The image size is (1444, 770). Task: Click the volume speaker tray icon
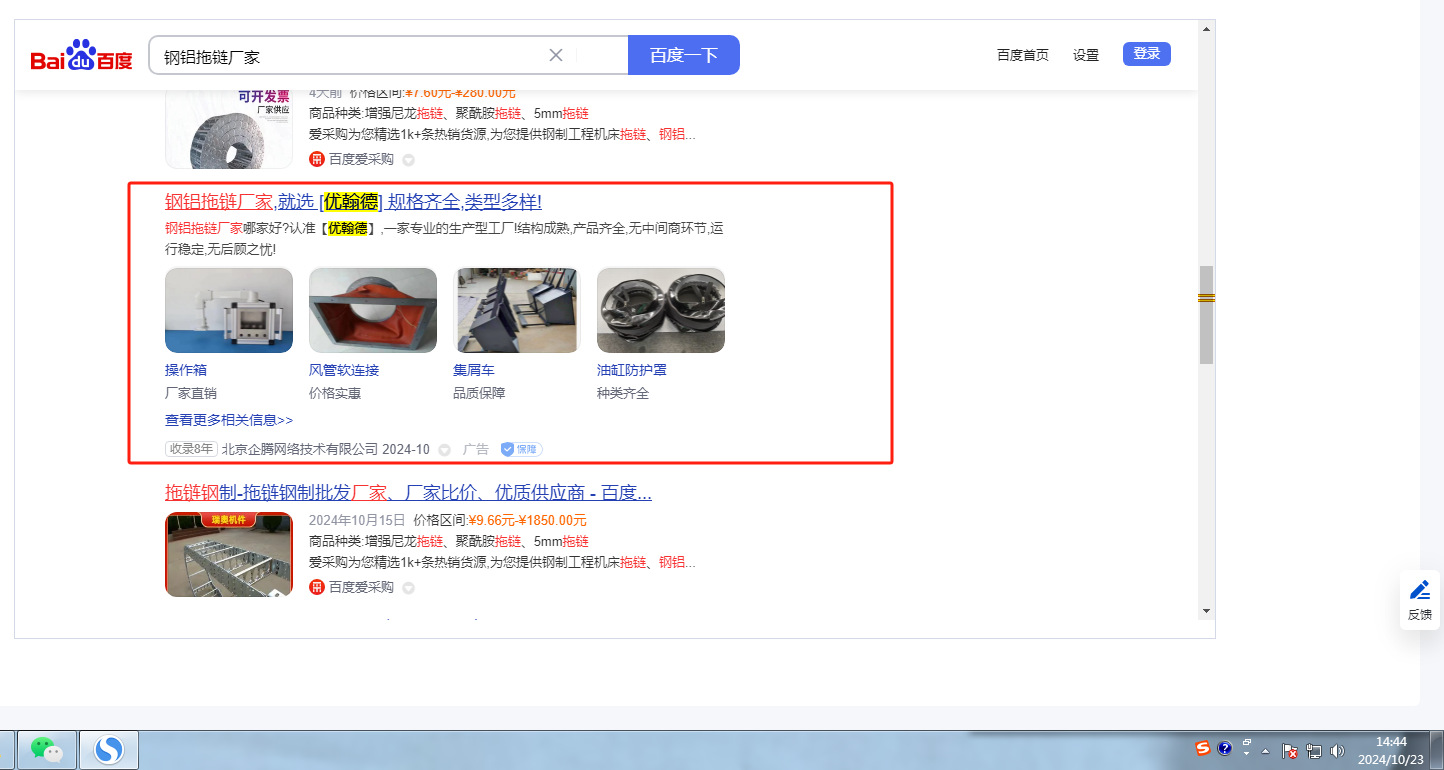tap(1338, 750)
